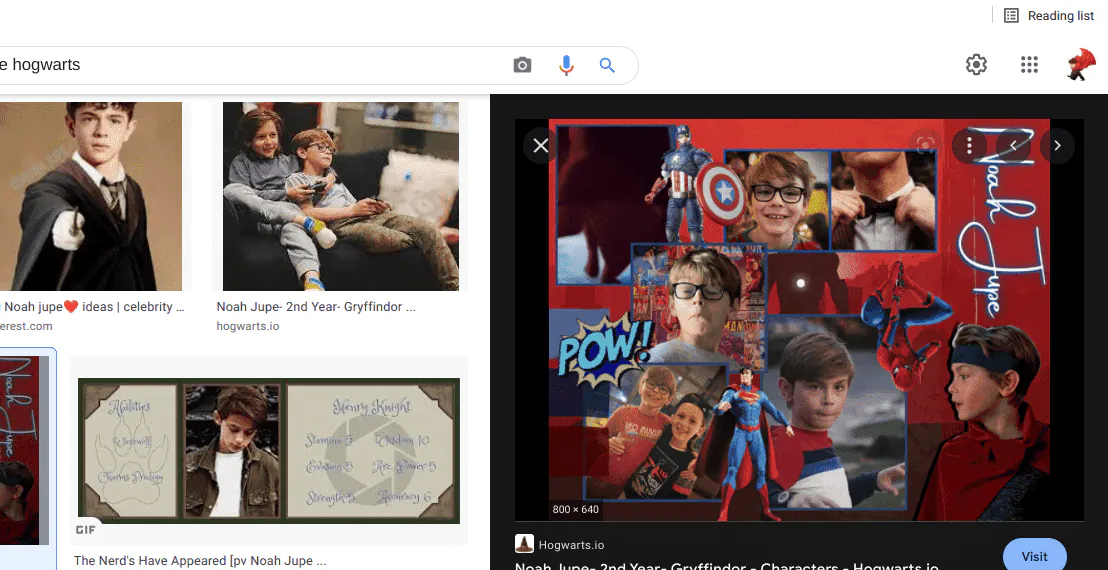Viewport: 1108px width, 570px height.
Task: Open the Google account profile avatar
Action: (1080, 64)
